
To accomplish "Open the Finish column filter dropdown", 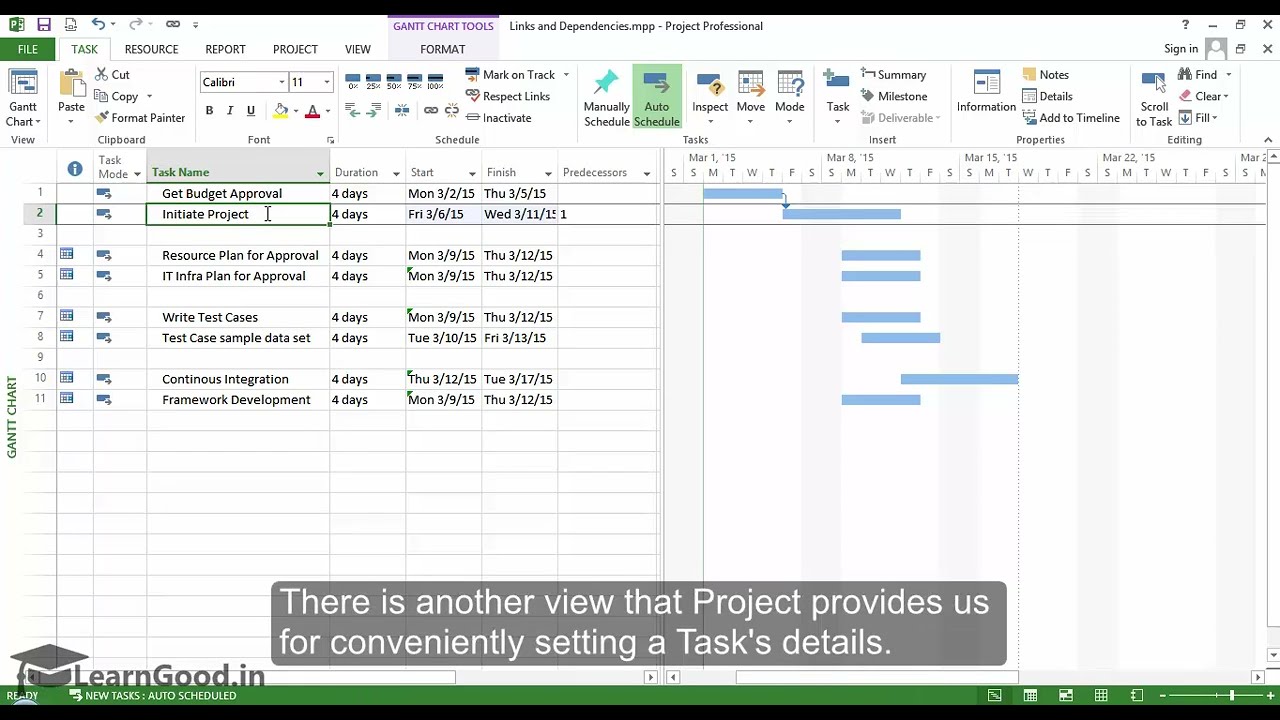I will [548, 173].
